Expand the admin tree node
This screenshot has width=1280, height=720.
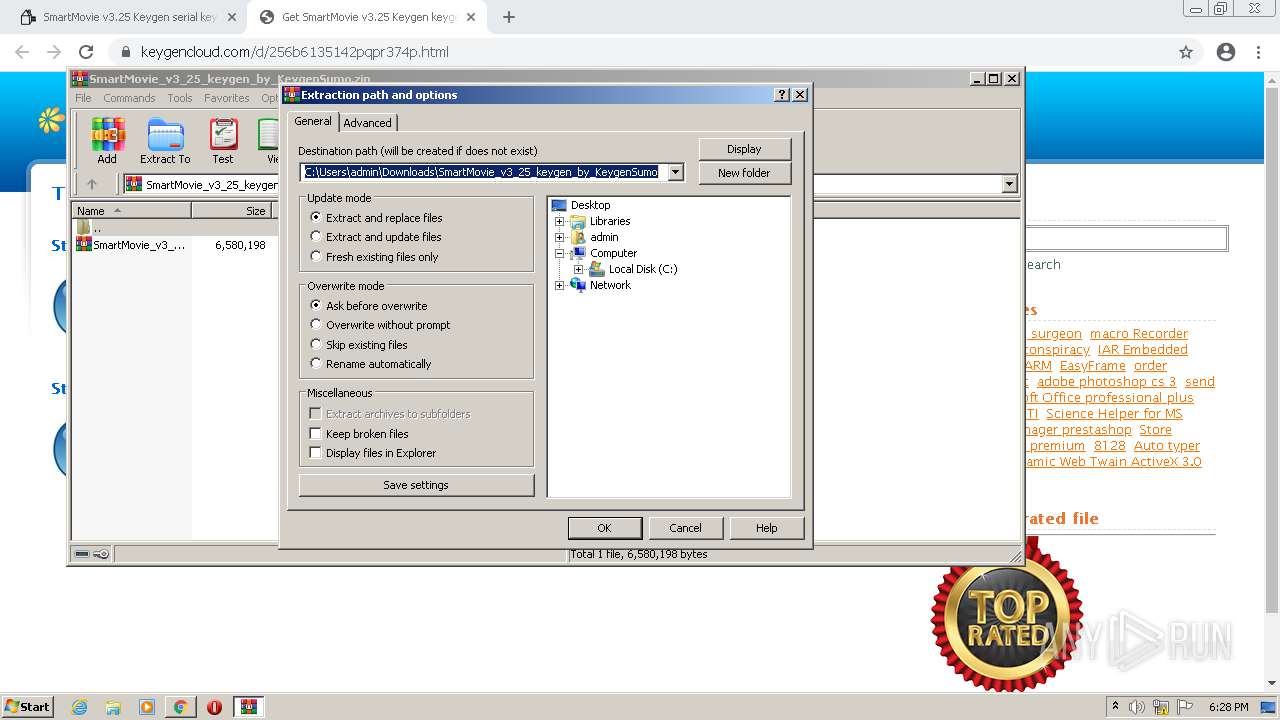click(x=560, y=237)
